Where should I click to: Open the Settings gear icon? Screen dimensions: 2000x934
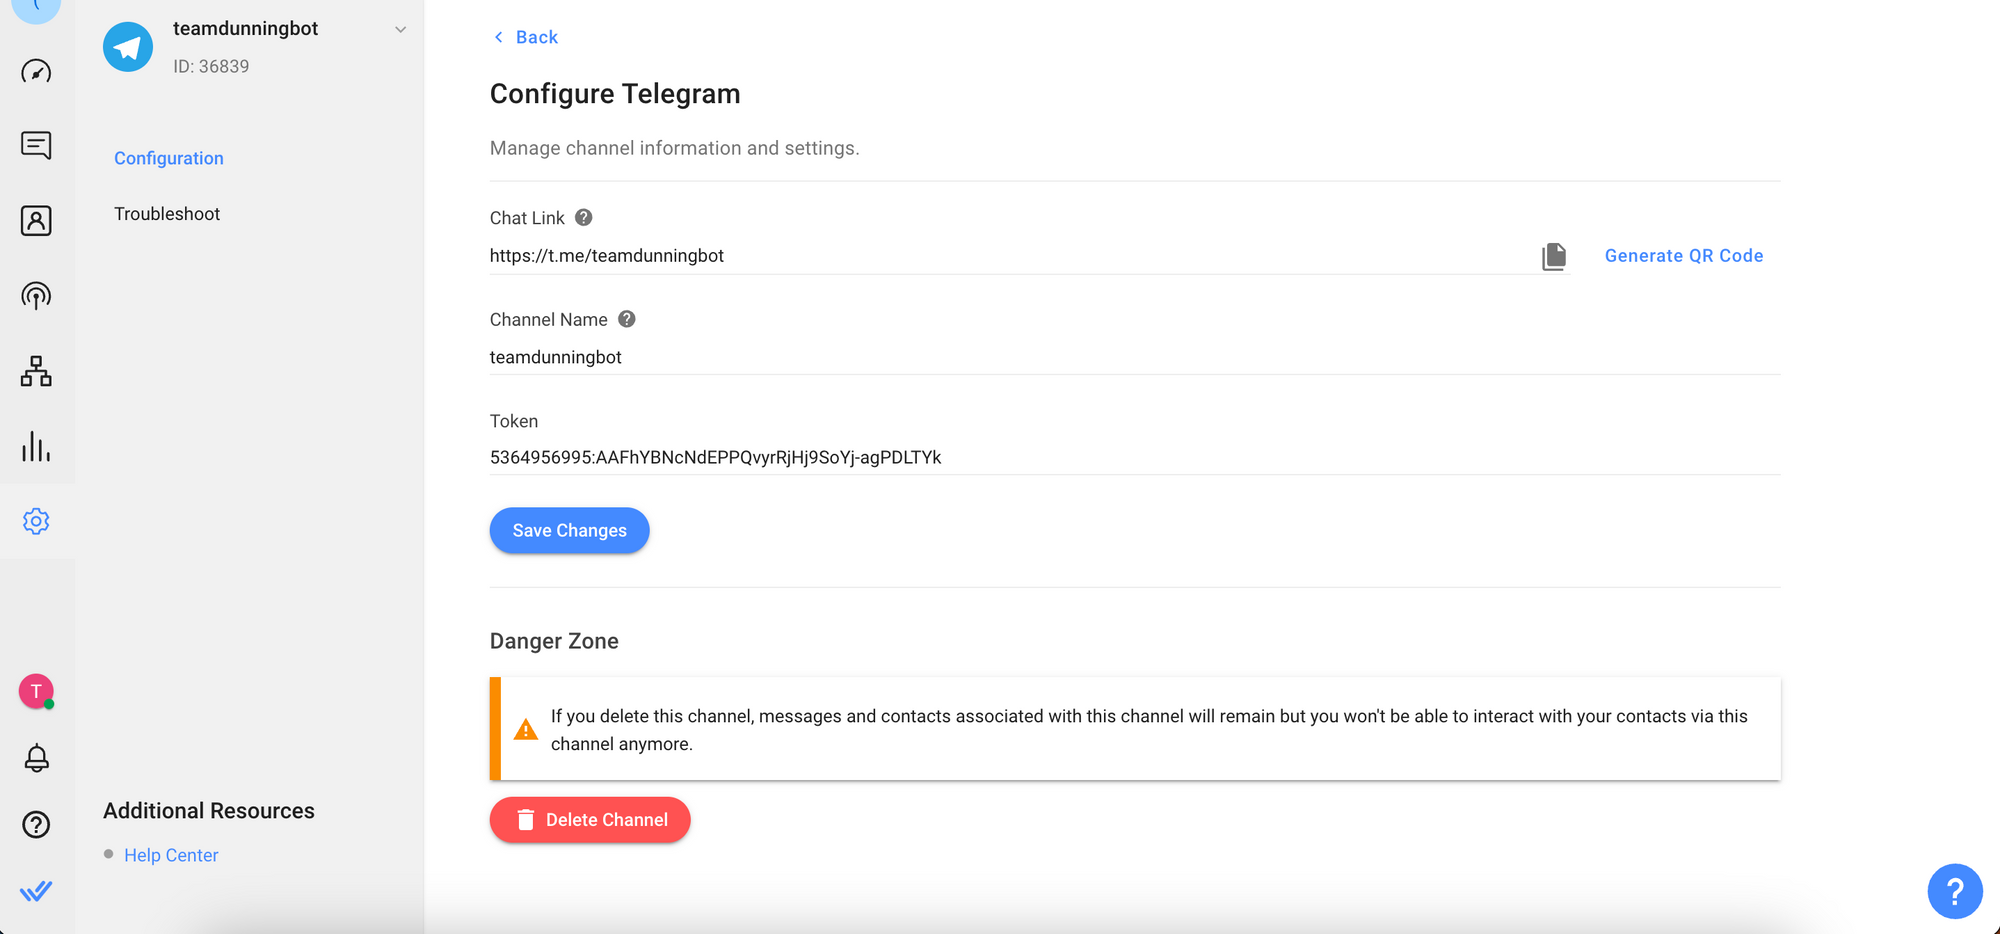pyautogui.click(x=36, y=521)
